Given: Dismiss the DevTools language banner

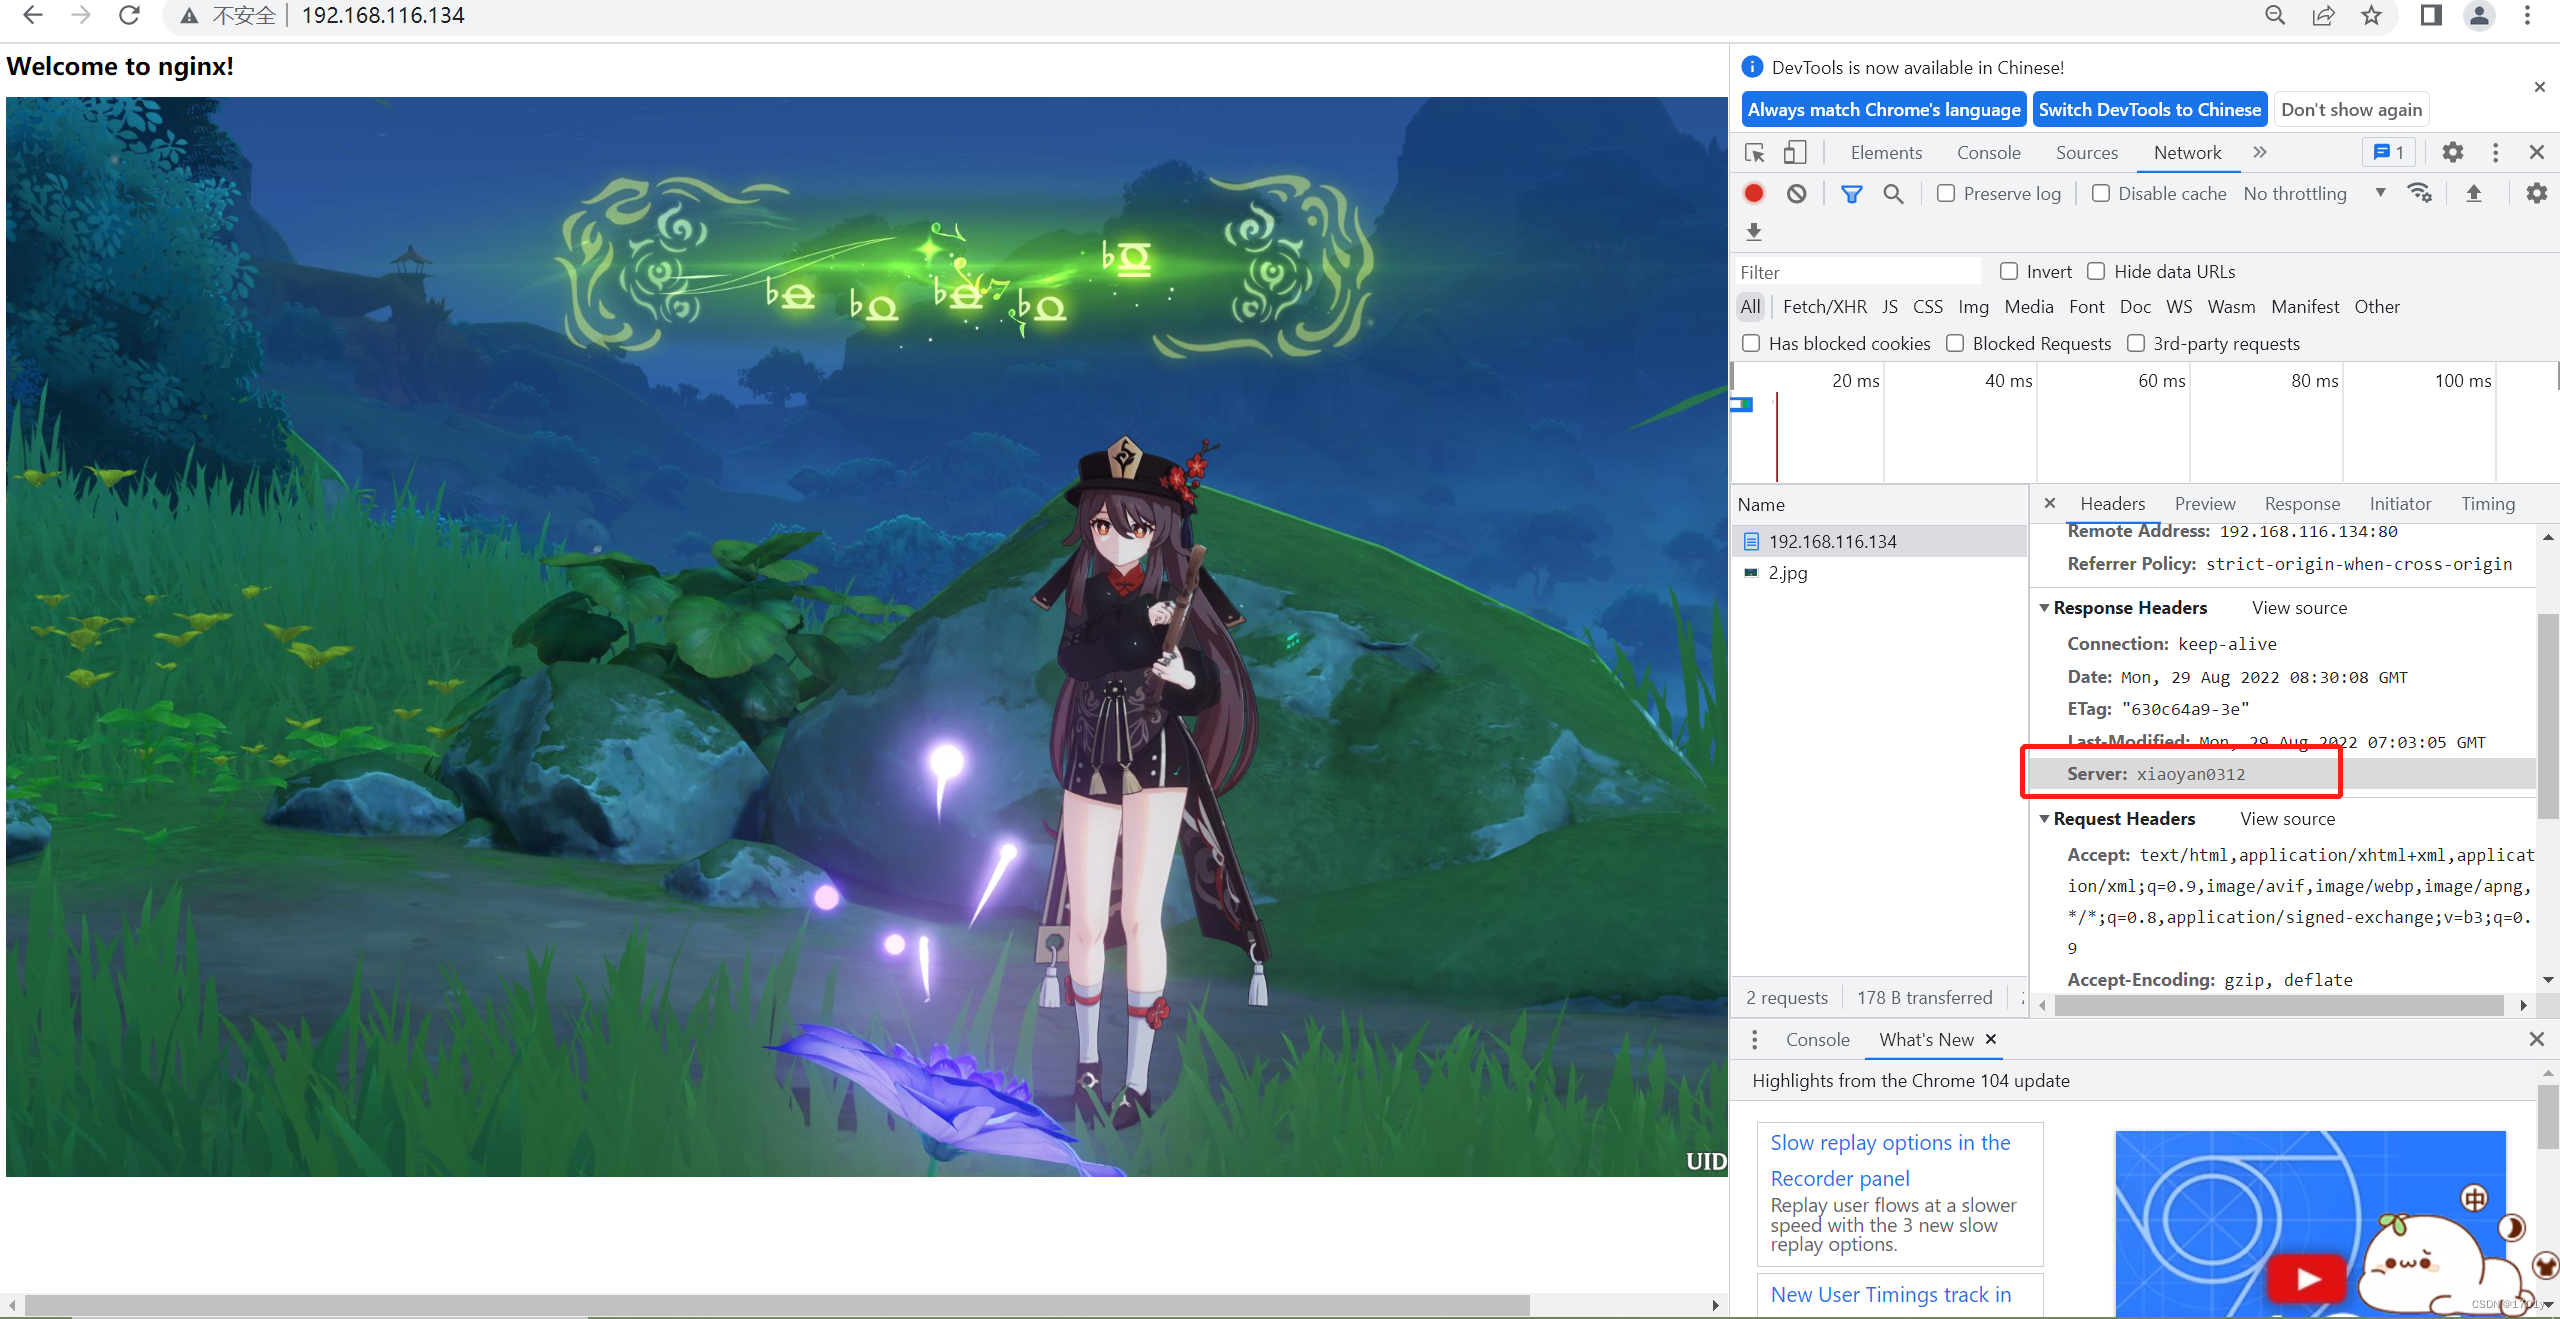Looking at the screenshot, I should 2539,87.
